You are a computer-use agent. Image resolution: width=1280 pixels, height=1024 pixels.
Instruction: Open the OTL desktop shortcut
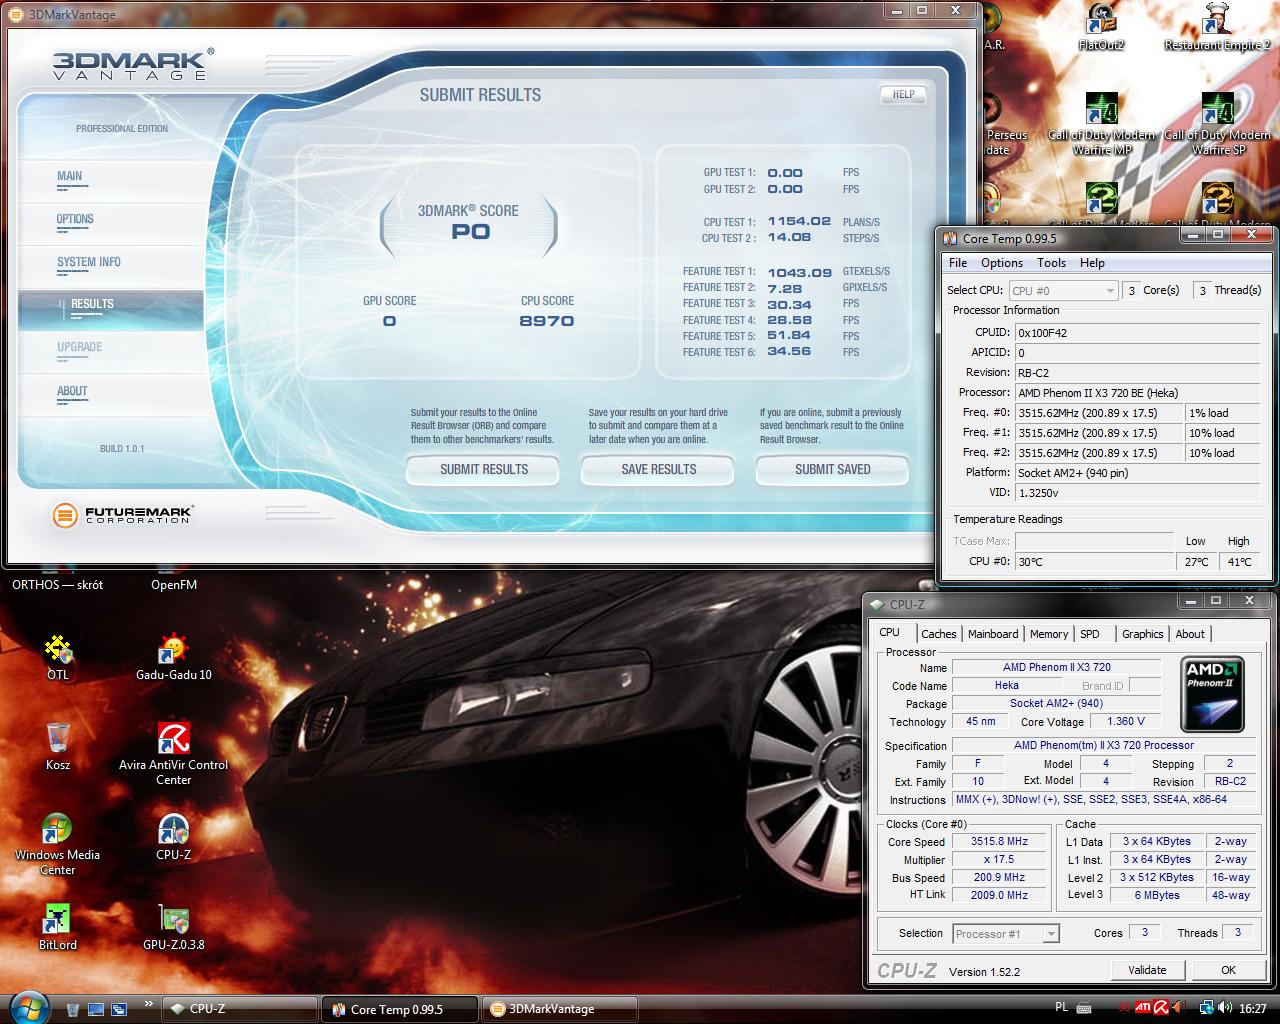58,657
